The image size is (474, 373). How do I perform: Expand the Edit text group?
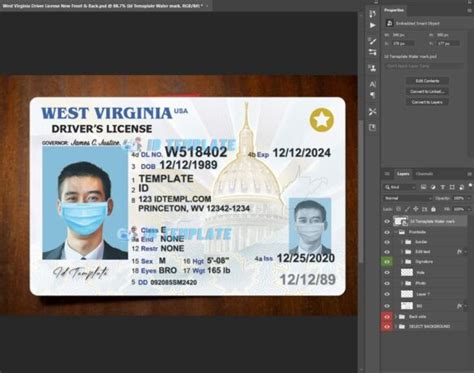tap(402, 252)
